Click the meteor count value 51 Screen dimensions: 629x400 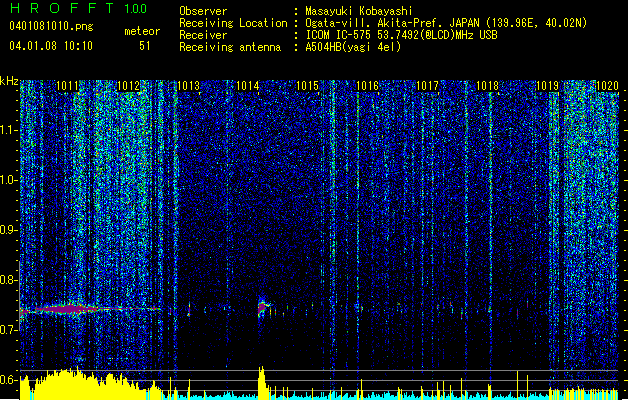[145, 46]
